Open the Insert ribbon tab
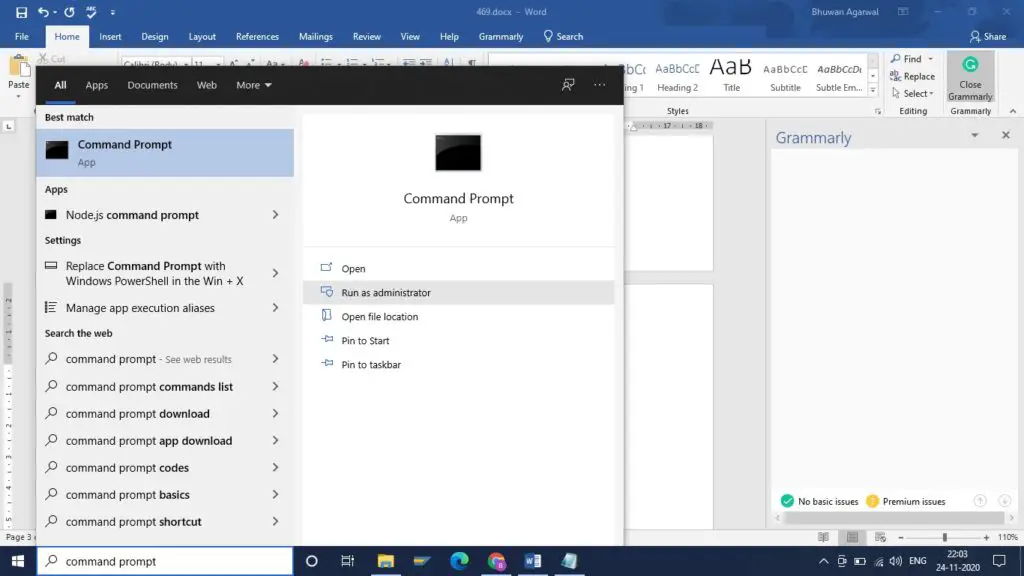The height and width of the screenshot is (576, 1024). click(x=110, y=37)
